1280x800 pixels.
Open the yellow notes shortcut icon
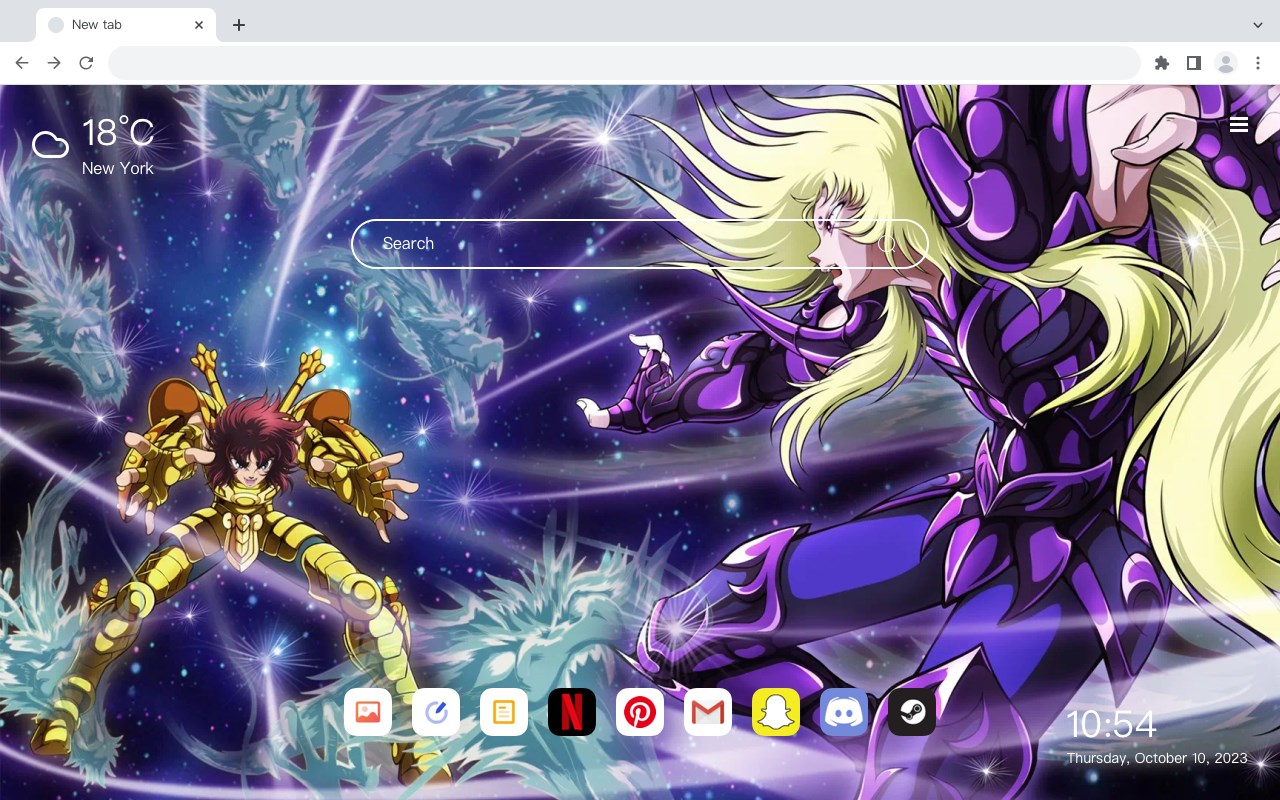pos(504,712)
